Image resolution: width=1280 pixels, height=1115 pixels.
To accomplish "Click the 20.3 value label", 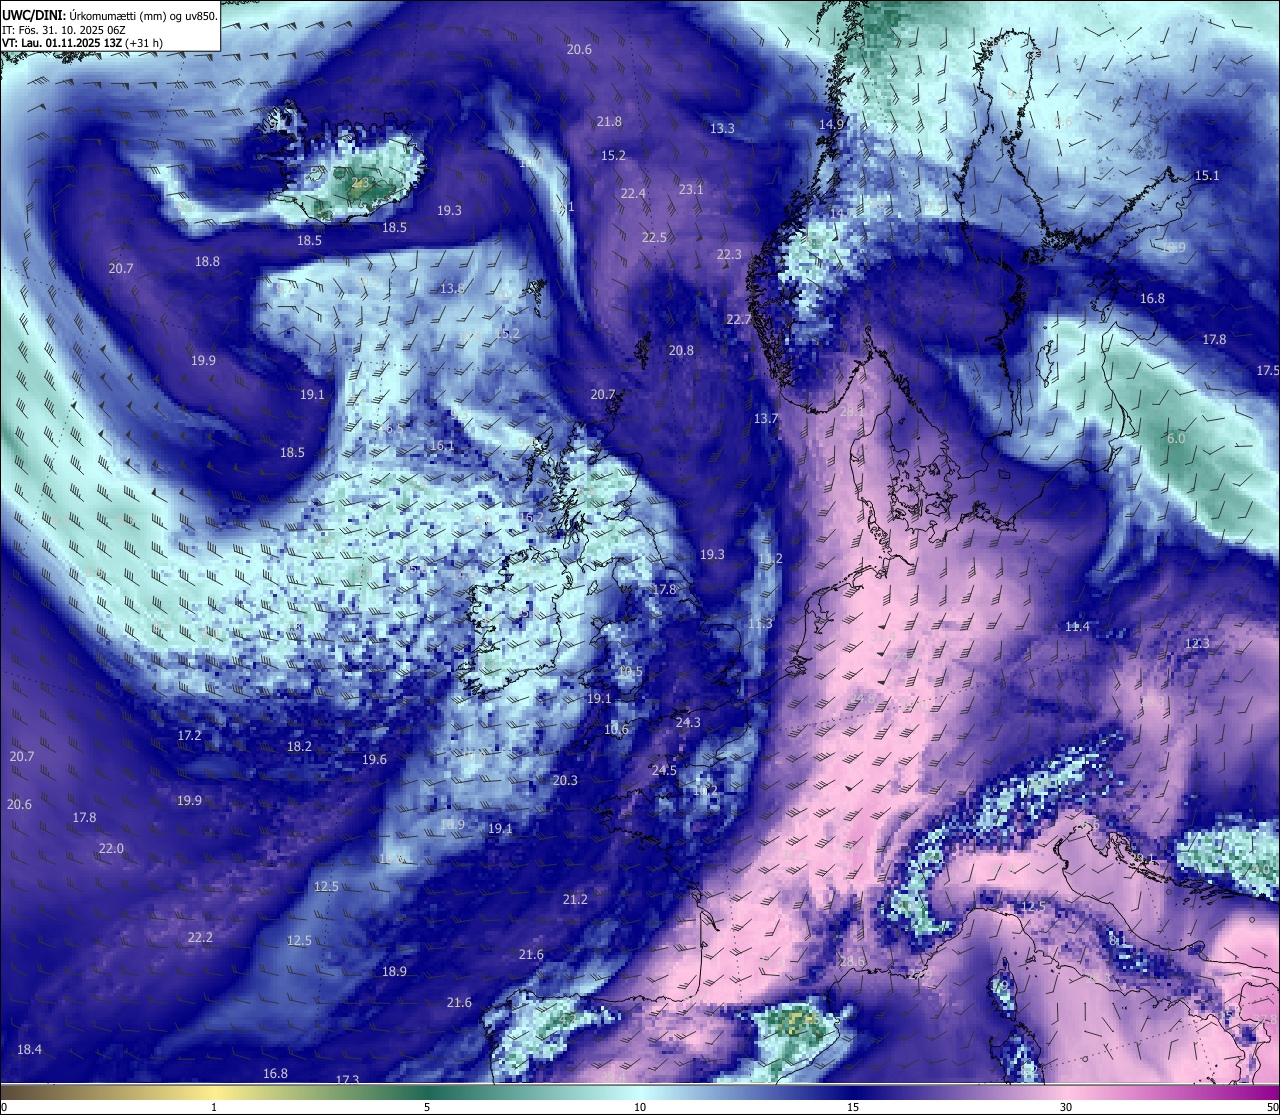I will 565,781.
